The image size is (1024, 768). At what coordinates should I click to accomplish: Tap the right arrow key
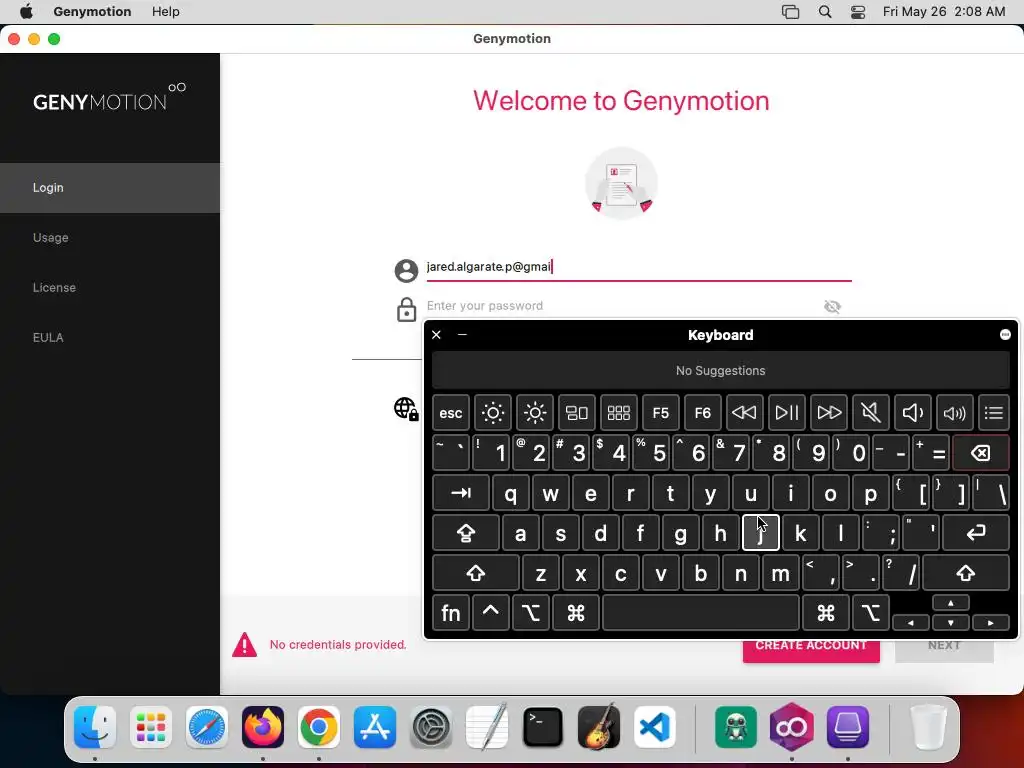pos(991,623)
